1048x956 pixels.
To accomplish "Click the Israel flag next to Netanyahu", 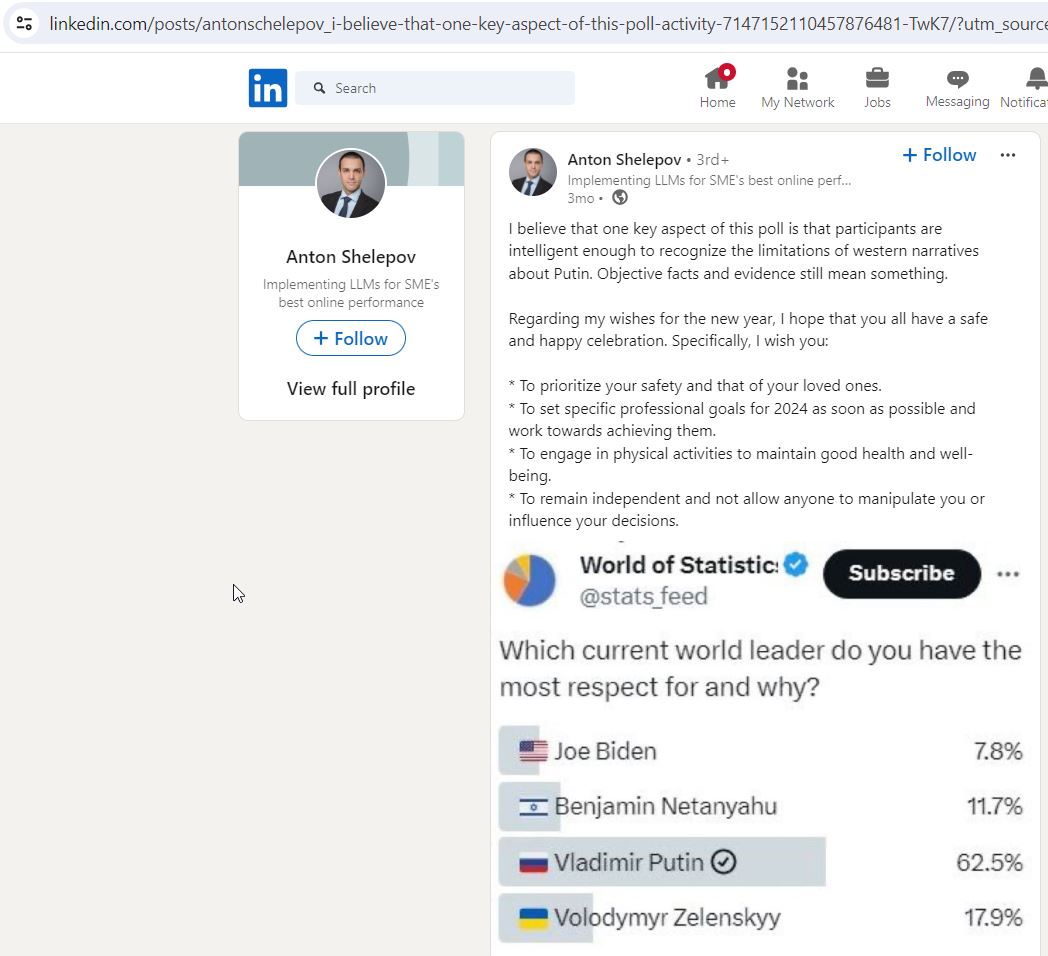I will click(533, 807).
